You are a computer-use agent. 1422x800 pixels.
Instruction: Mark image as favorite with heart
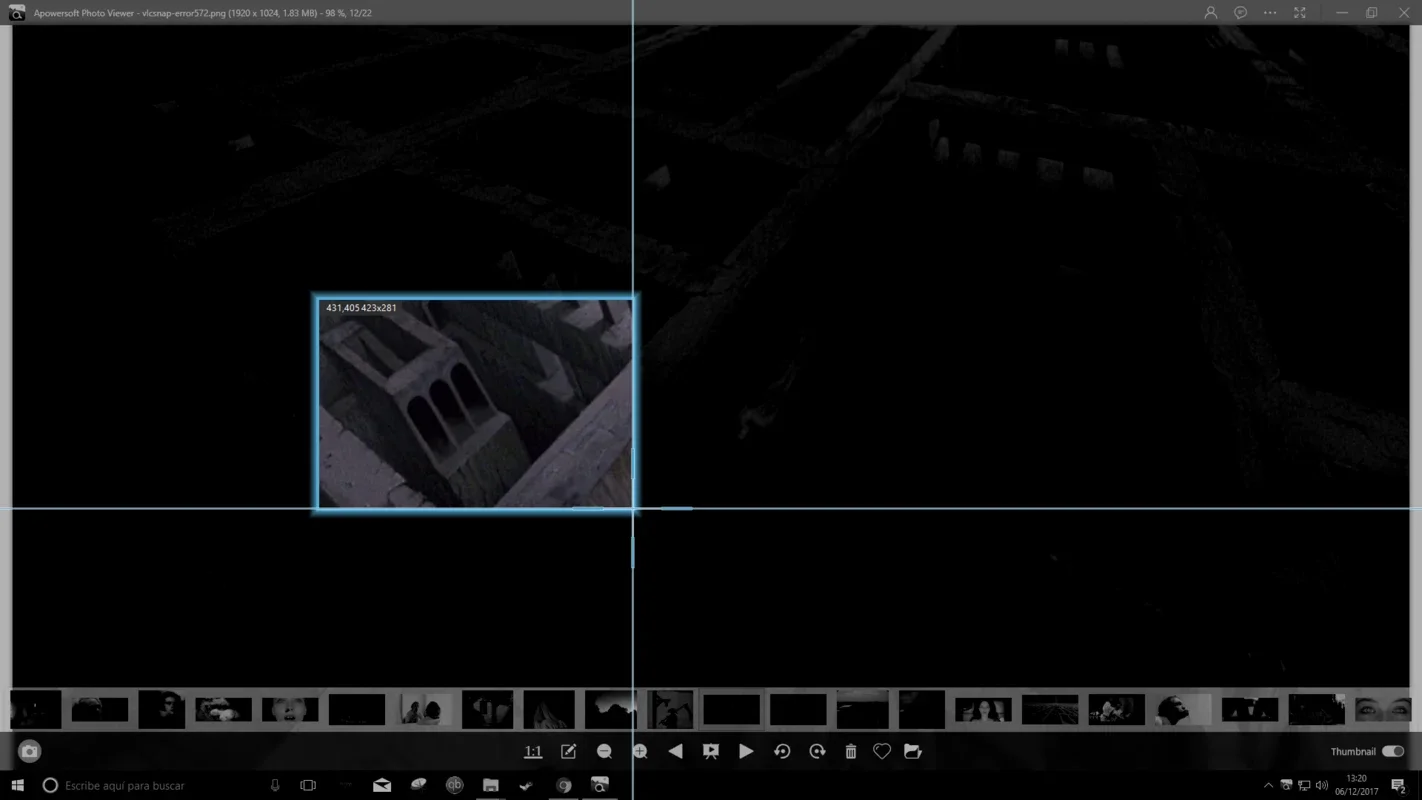click(882, 751)
